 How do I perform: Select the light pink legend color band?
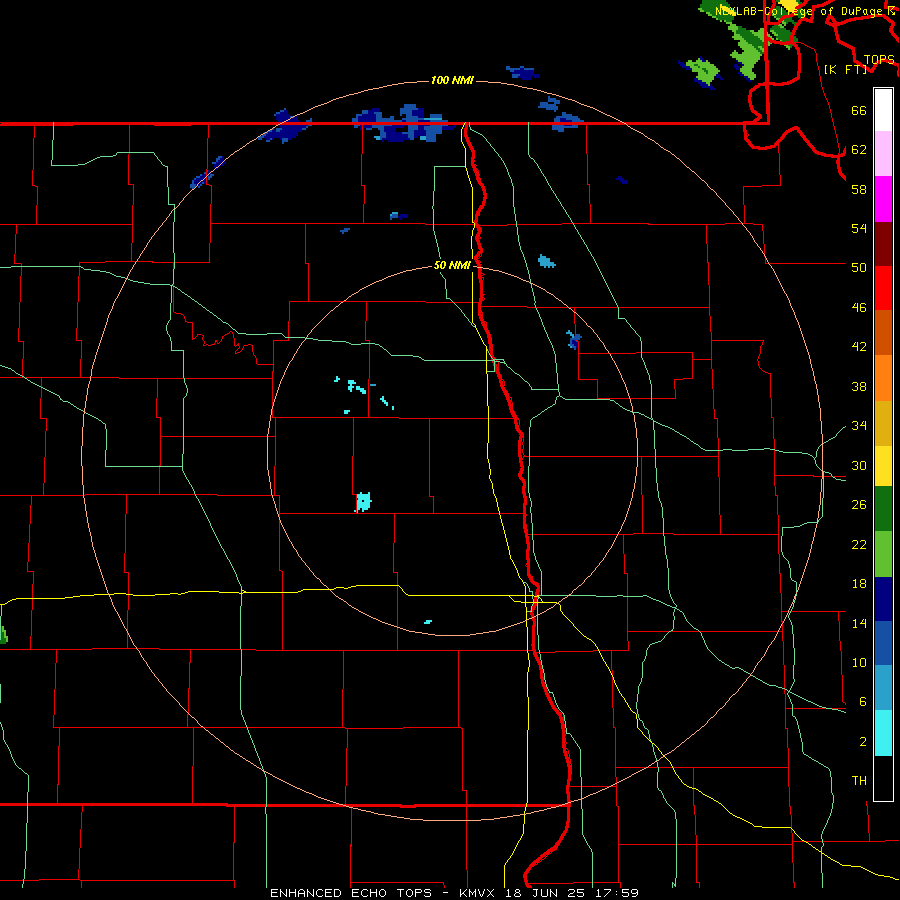click(x=883, y=153)
